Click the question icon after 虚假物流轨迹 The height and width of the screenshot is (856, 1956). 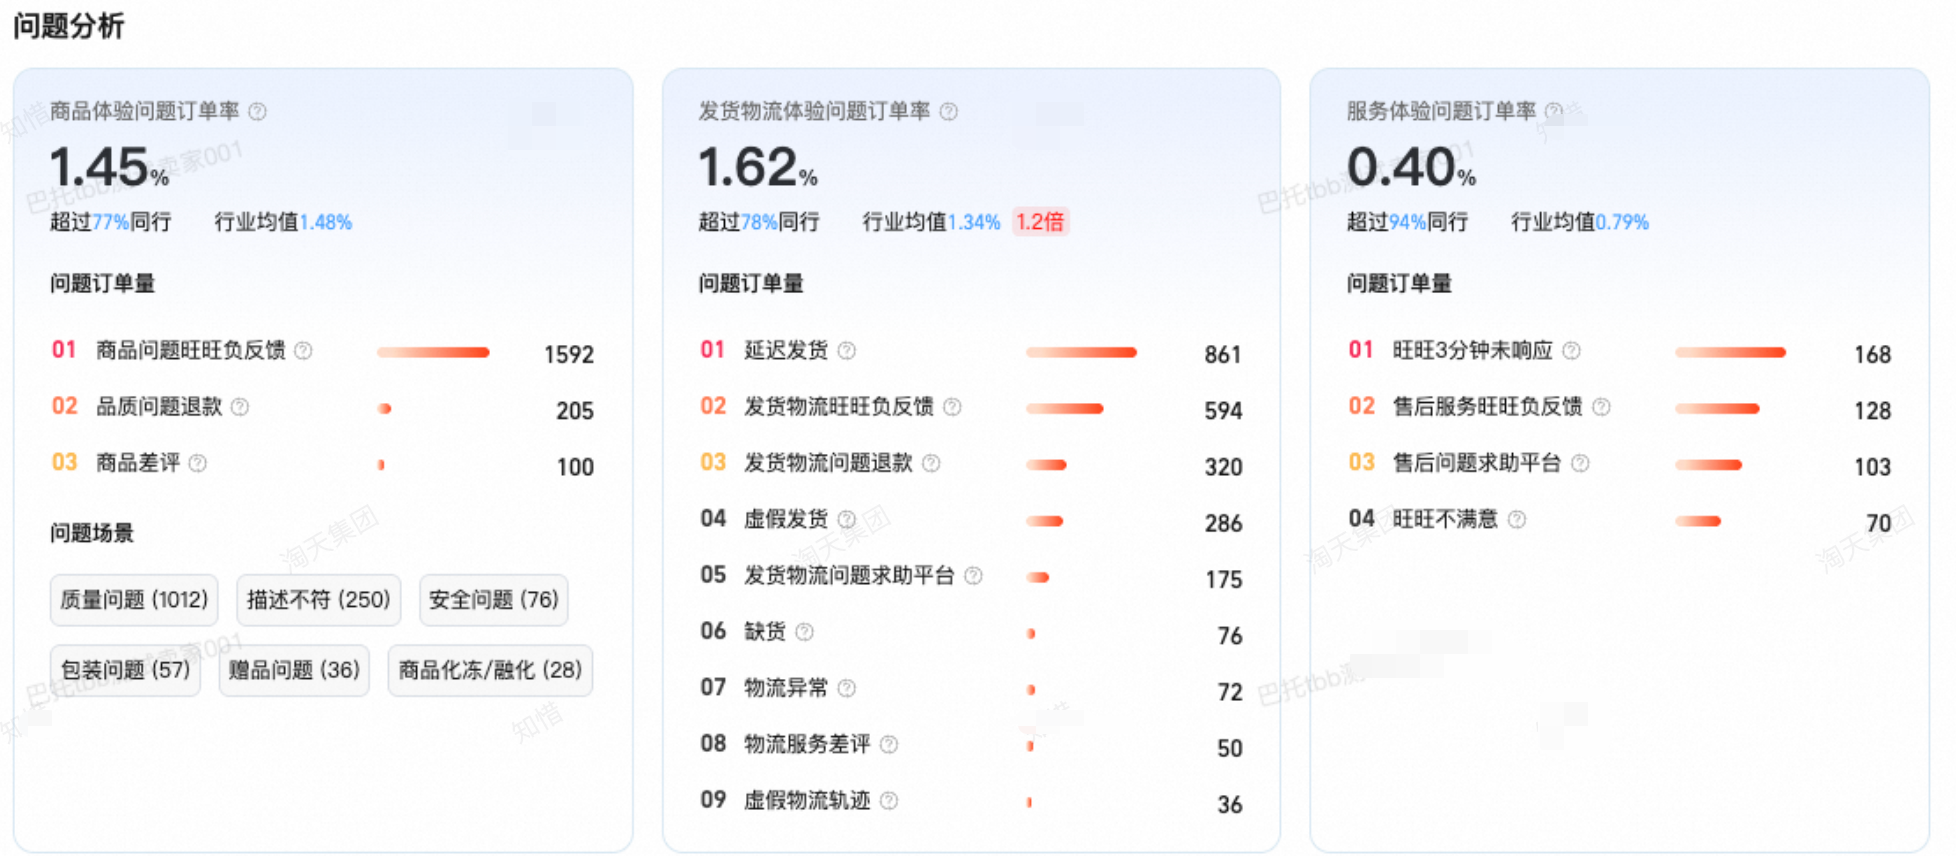pyautogui.click(x=889, y=800)
